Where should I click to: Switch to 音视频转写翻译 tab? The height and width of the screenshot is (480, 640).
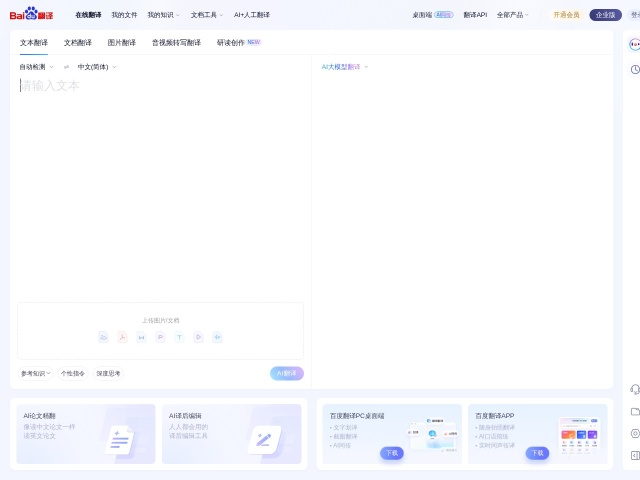[176, 42]
